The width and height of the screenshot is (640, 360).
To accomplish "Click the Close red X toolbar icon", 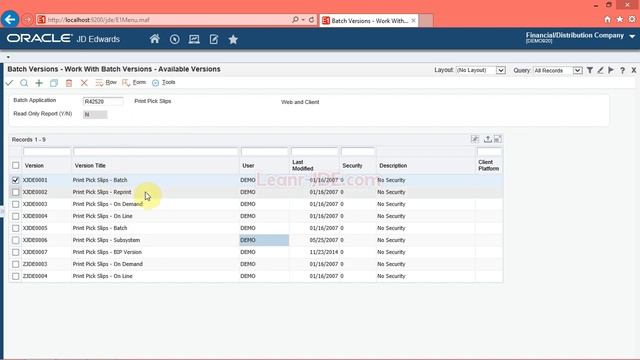I will [84, 83].
